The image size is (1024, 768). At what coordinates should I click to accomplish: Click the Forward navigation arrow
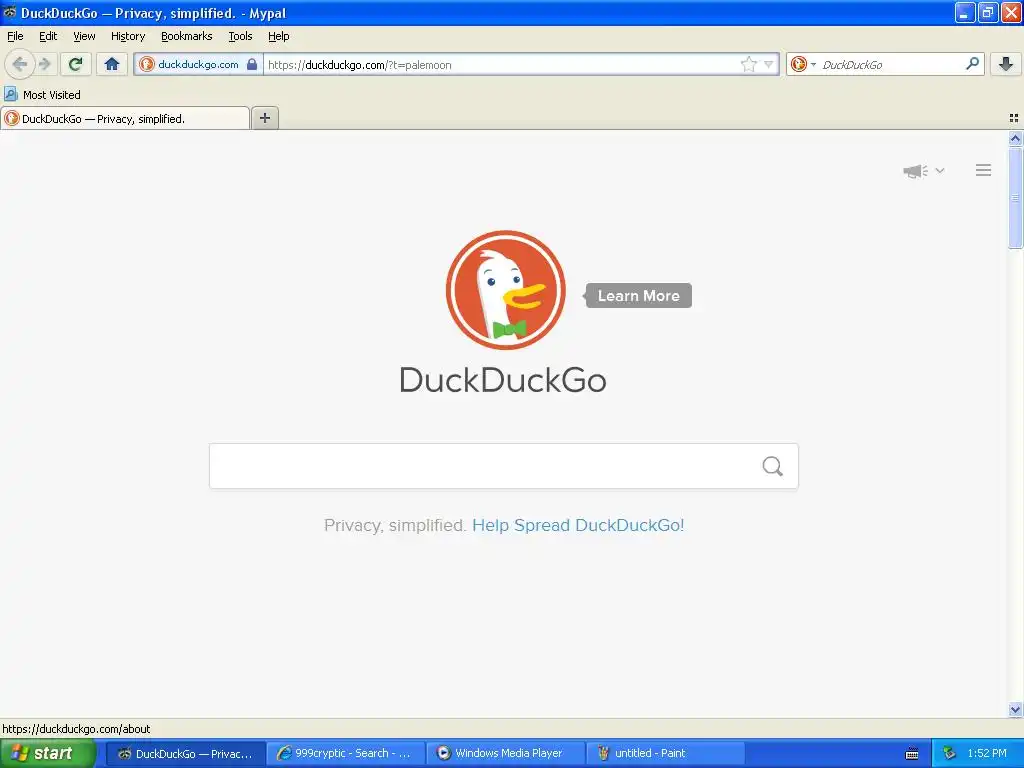[45, 64]
